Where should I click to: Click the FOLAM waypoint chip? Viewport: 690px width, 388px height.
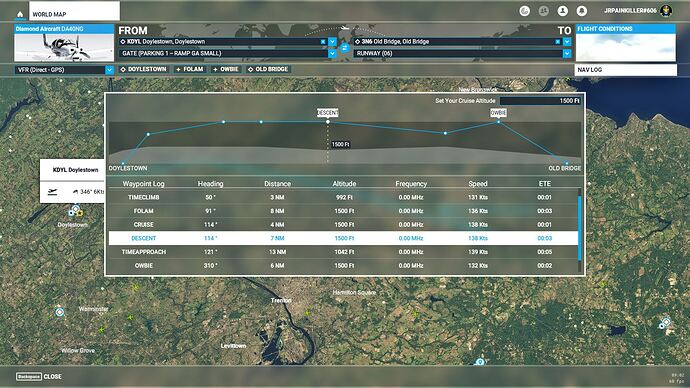190,69
